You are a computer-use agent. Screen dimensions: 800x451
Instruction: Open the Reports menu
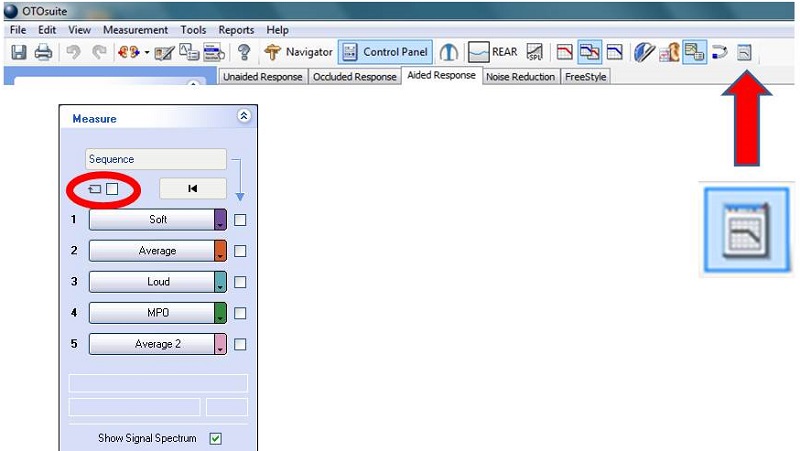pos(236,30)
